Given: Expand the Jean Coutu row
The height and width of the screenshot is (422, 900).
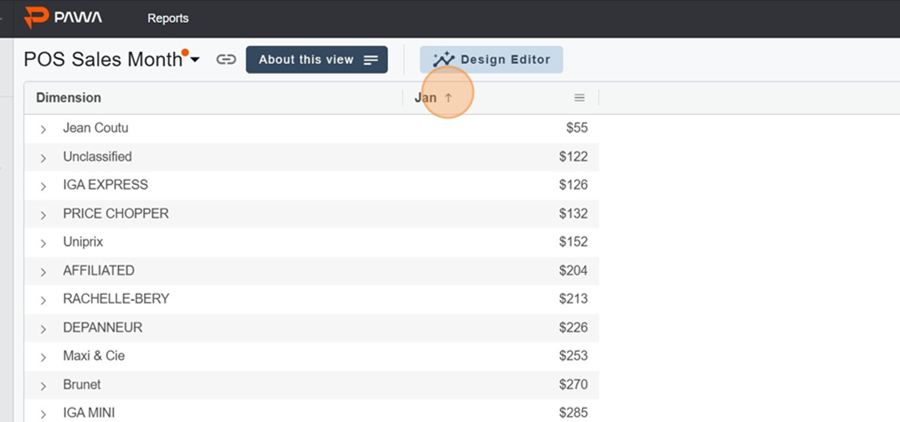Looking at the screenshot, I should click(43, 130).
